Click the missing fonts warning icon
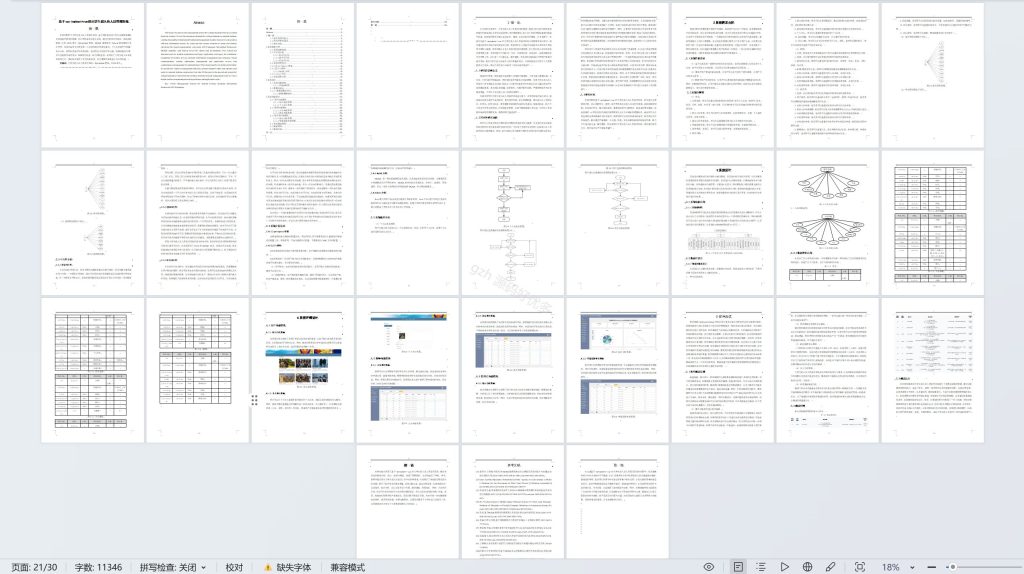 click(268, 567)
